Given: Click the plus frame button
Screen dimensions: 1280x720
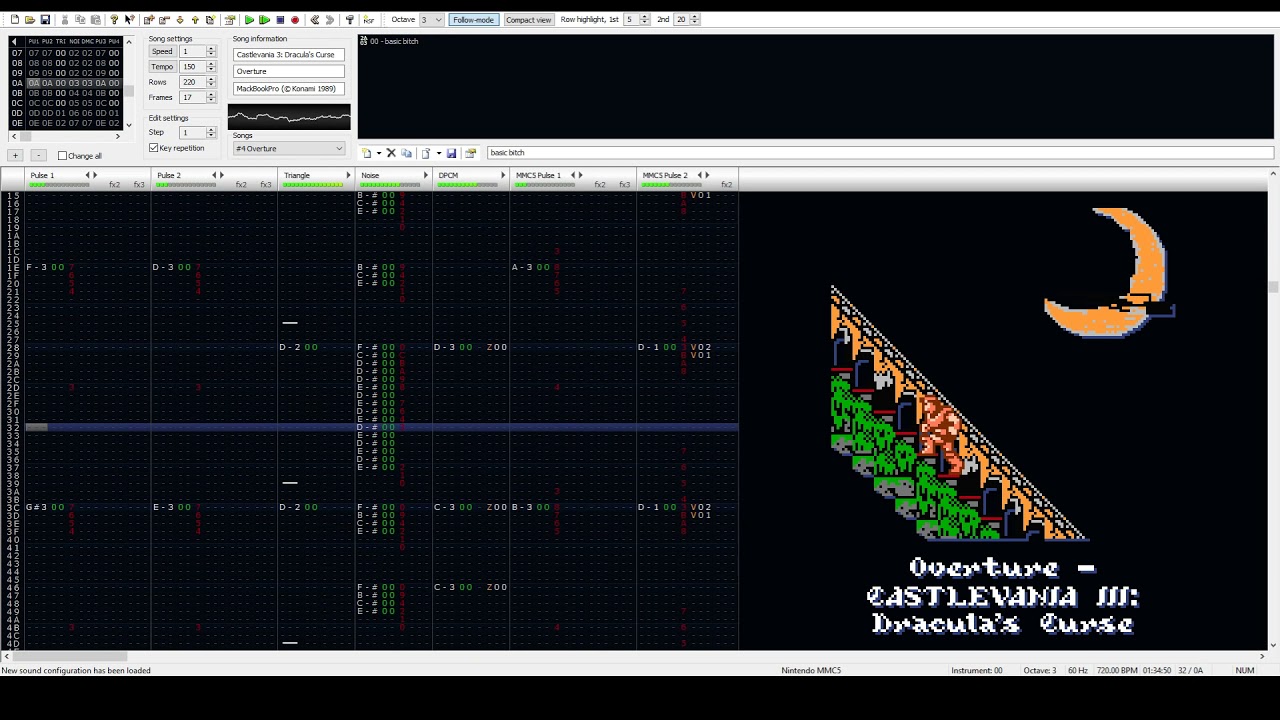Looking at the screenshot, I should tap(15, 156).
